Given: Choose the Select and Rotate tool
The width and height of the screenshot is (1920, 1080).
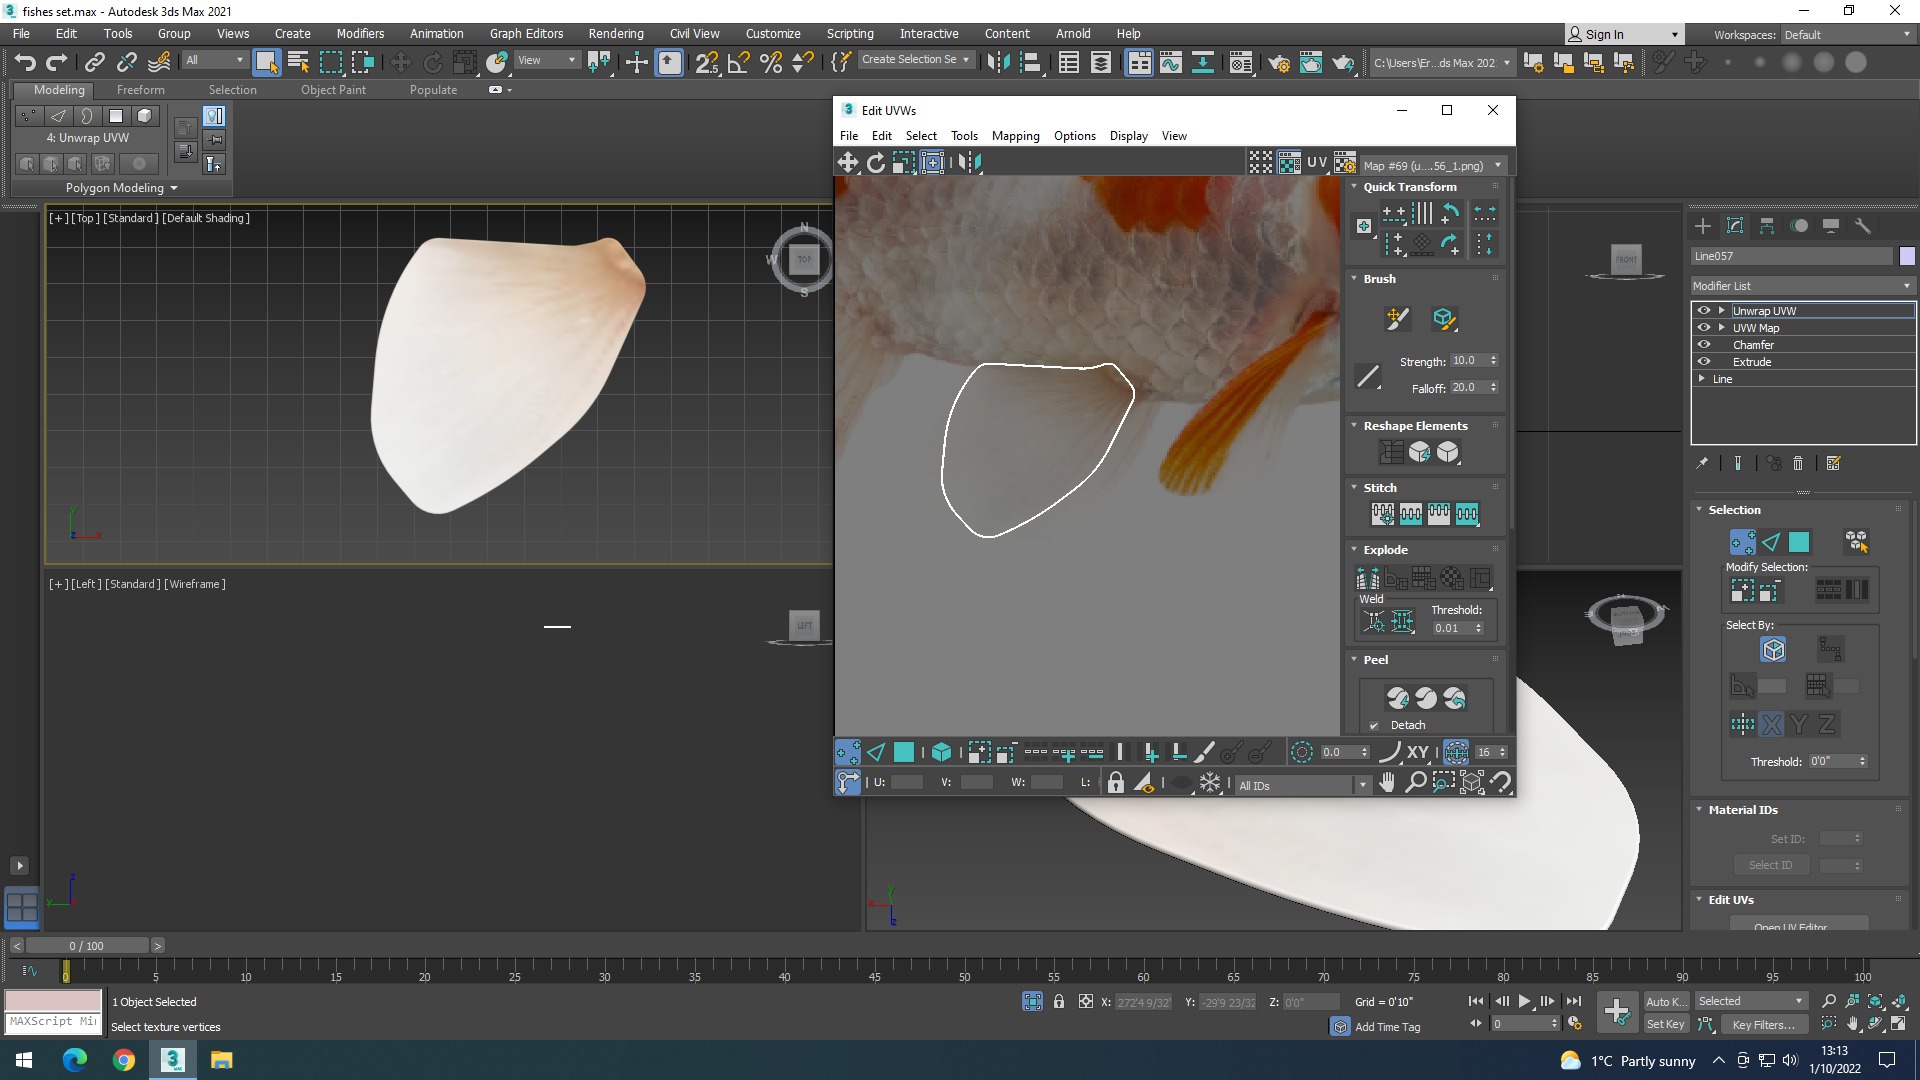Looking at the screenshot, I should (432, 62).
